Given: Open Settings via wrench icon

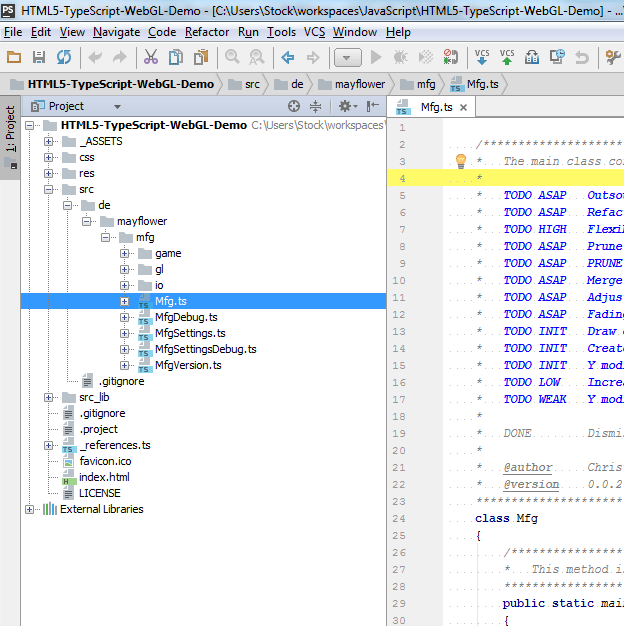Looking at the screenshot, I should pos(613,57).
